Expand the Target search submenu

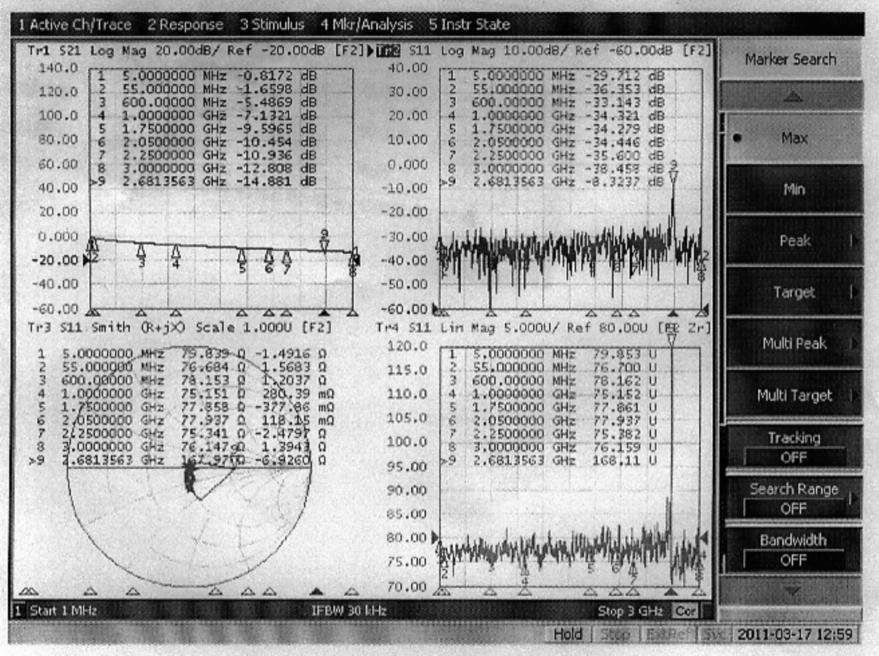point(793,293)
